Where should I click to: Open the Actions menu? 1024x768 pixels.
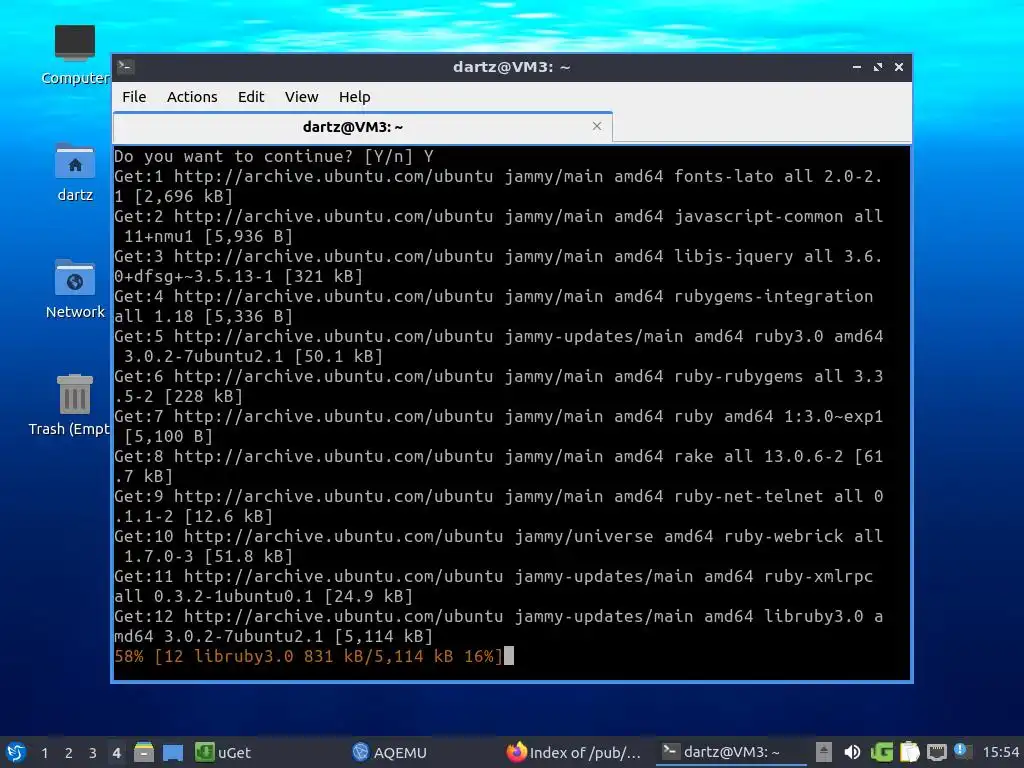192,97
